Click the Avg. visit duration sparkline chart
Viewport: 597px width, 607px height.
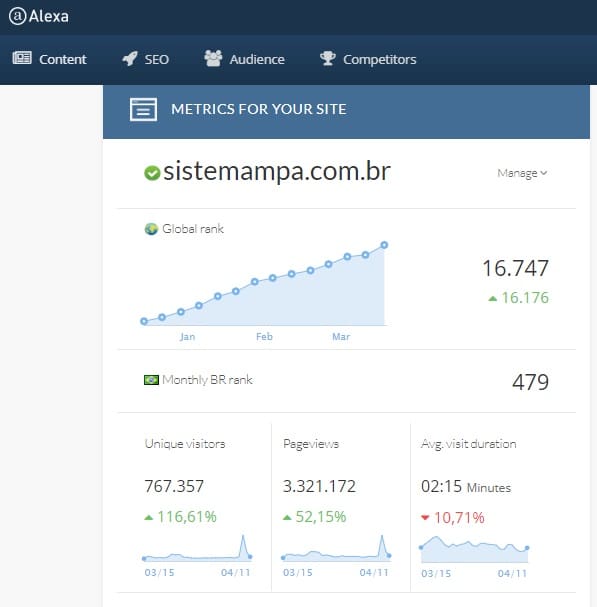474,549
